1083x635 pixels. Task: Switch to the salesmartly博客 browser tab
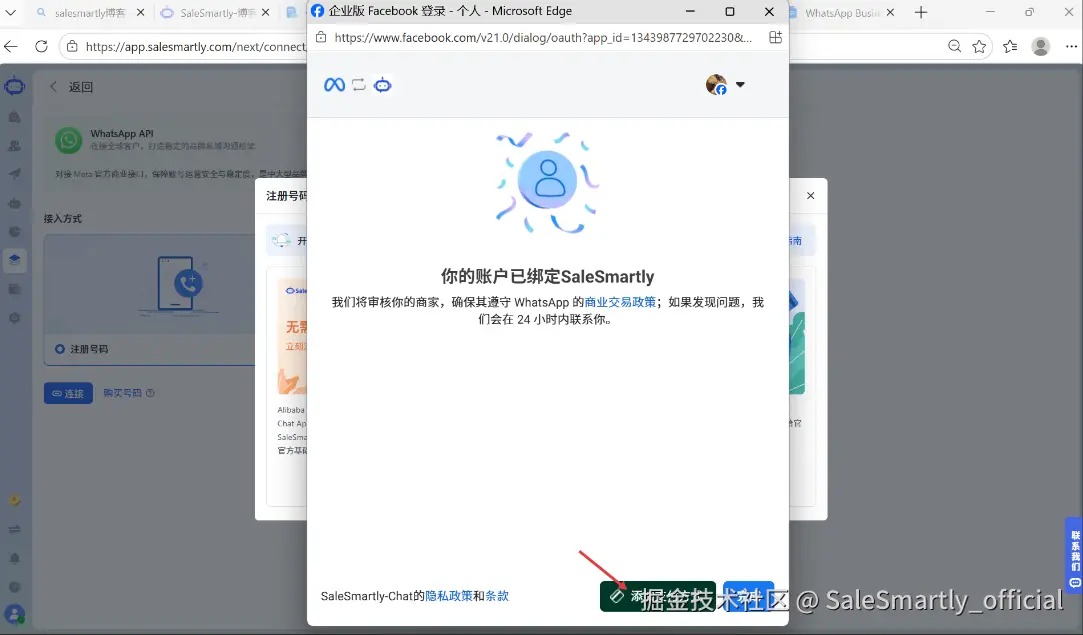pos(90,12)
